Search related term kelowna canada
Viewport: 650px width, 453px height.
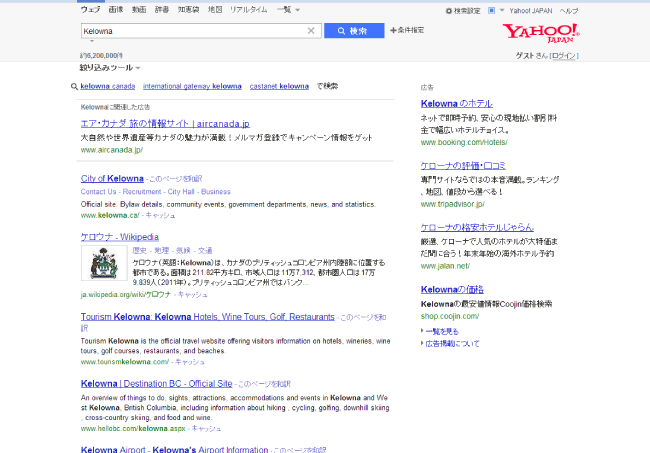[x=108, y=86]
